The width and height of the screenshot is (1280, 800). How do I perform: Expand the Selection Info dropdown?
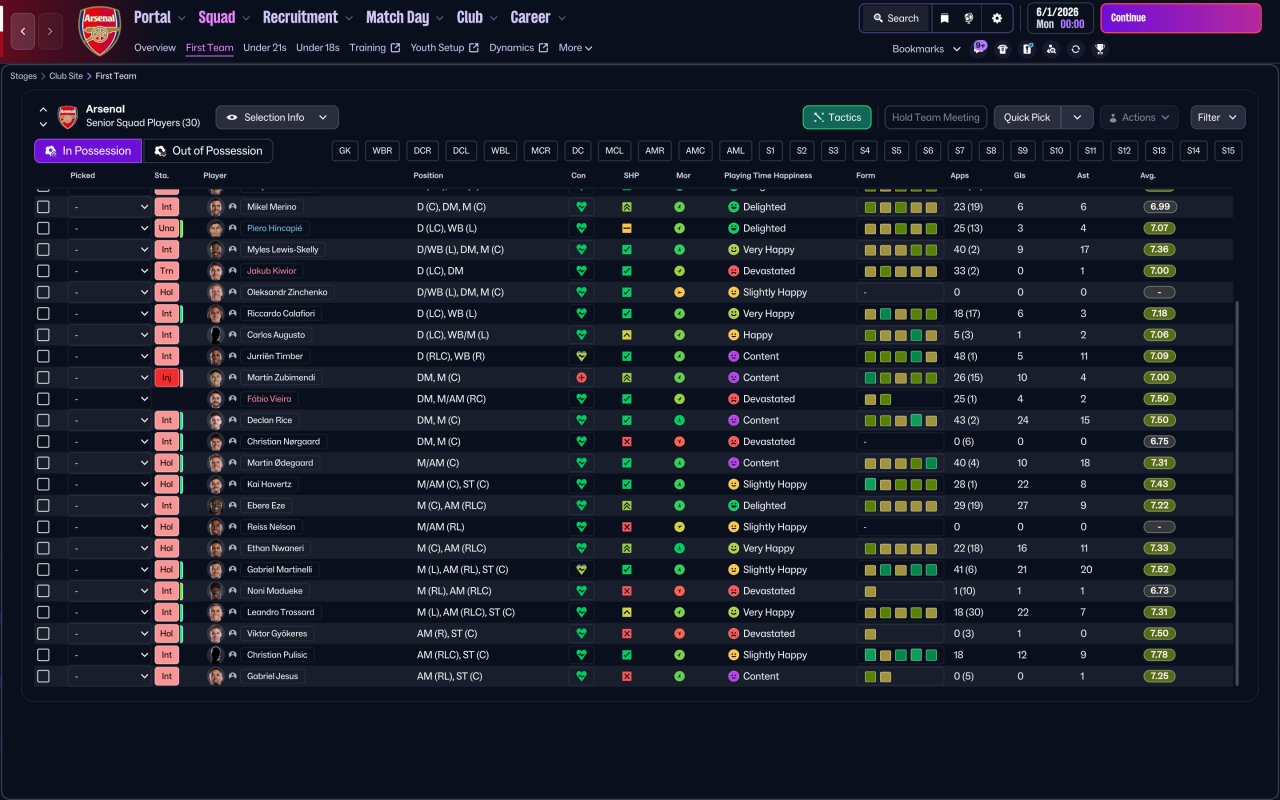pos(277,117)
